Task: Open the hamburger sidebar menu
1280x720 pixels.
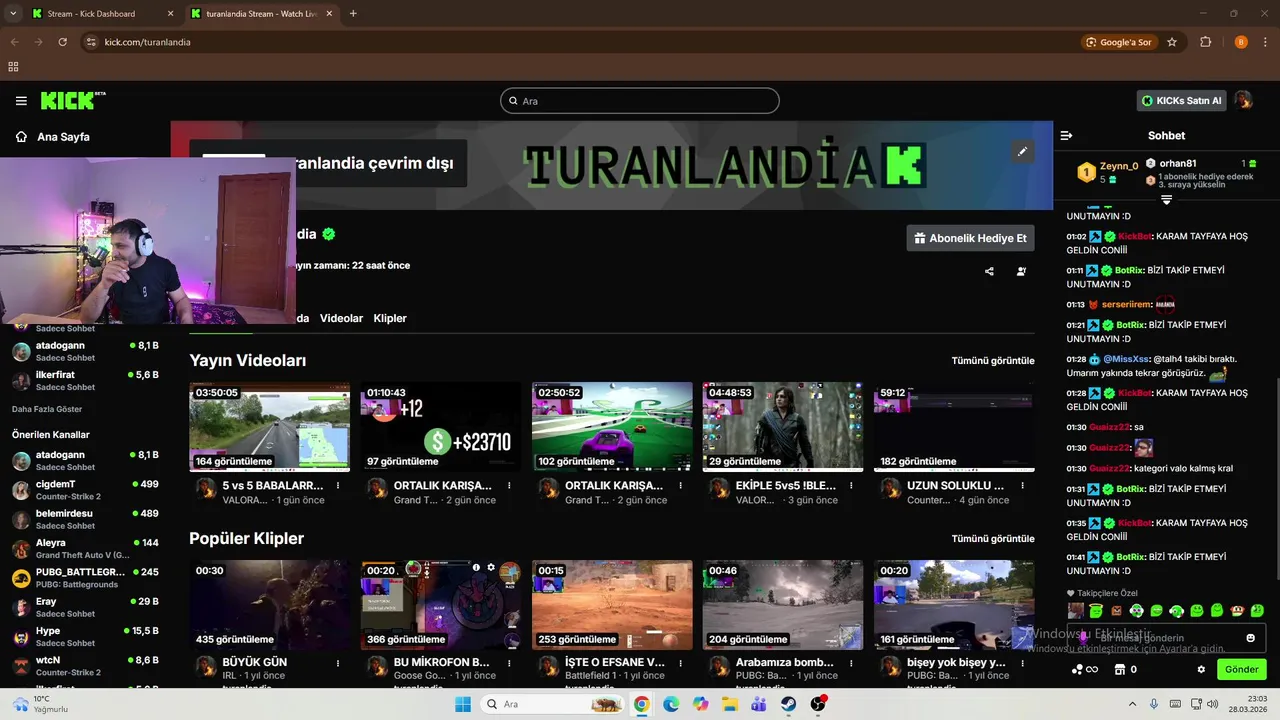Action: 21,101
